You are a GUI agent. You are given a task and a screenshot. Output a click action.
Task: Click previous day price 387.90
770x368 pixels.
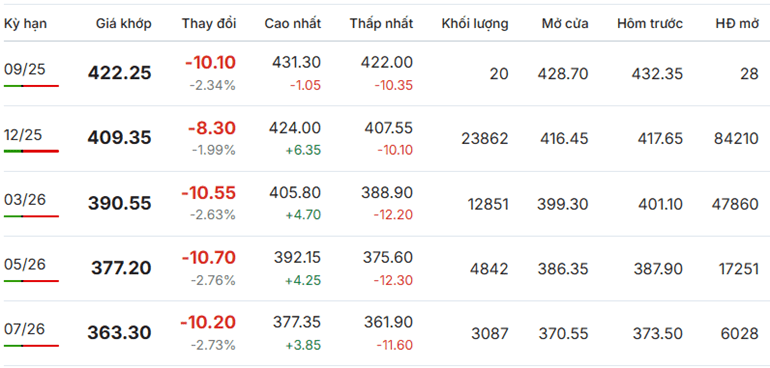[x=658, y=269]
